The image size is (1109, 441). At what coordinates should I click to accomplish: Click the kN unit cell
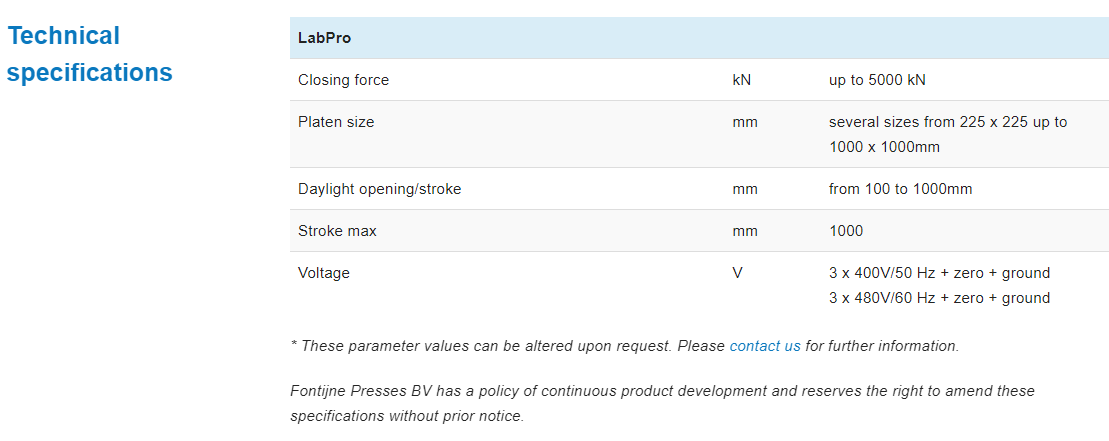pyautogui.click(x=741, y=80)
